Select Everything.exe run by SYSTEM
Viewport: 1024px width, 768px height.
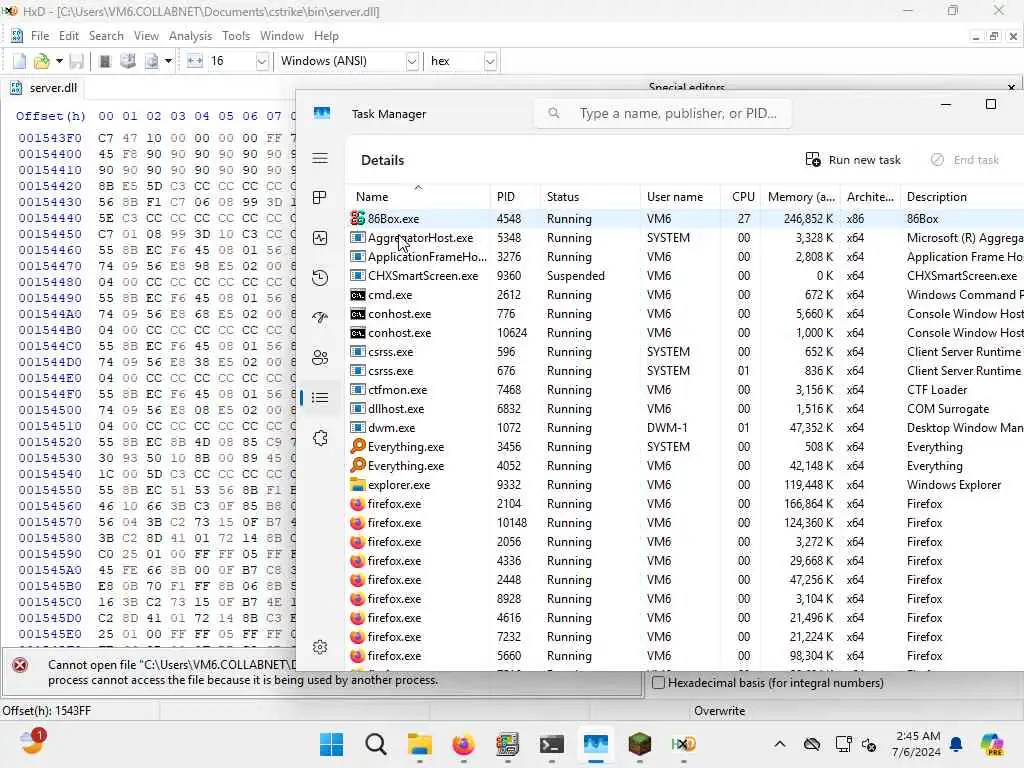click(684, 447)
